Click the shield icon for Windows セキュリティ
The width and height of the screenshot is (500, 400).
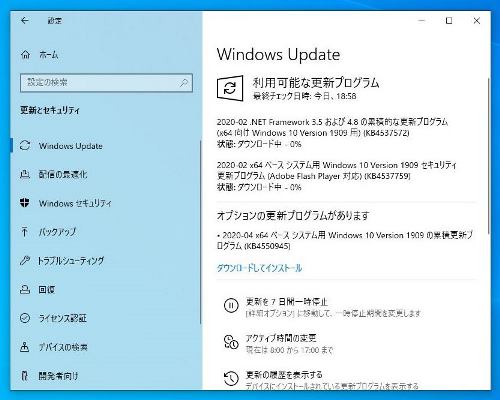25,202
